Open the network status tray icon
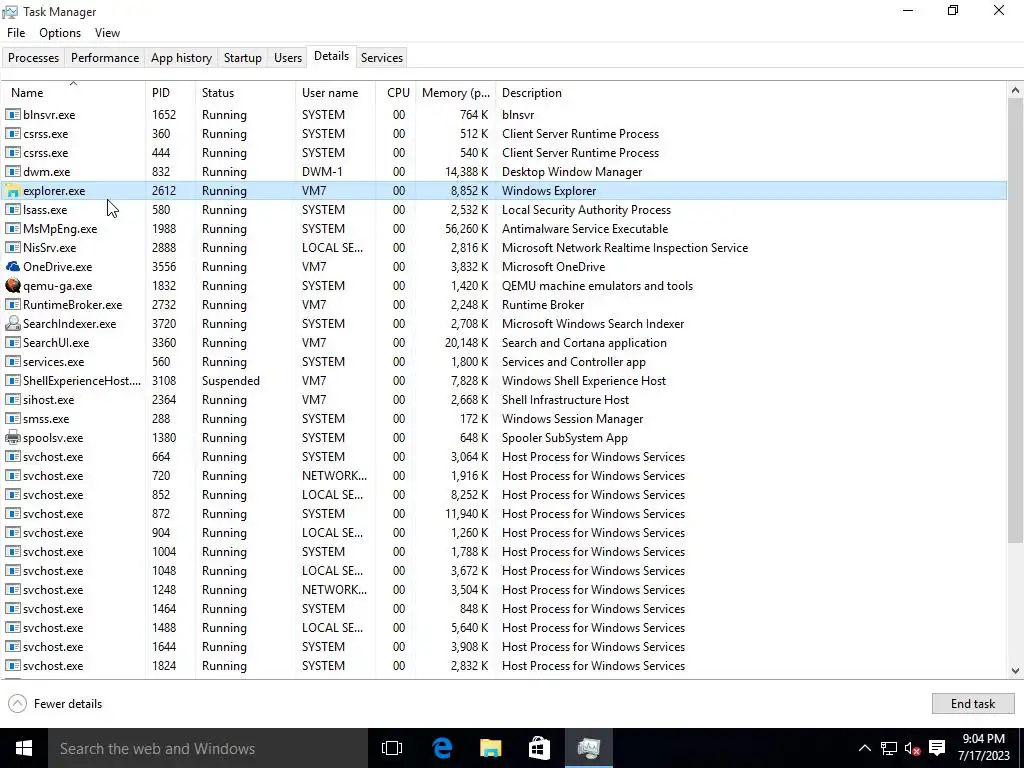This screenshot has width=1024, height=768. coord(888,748)
